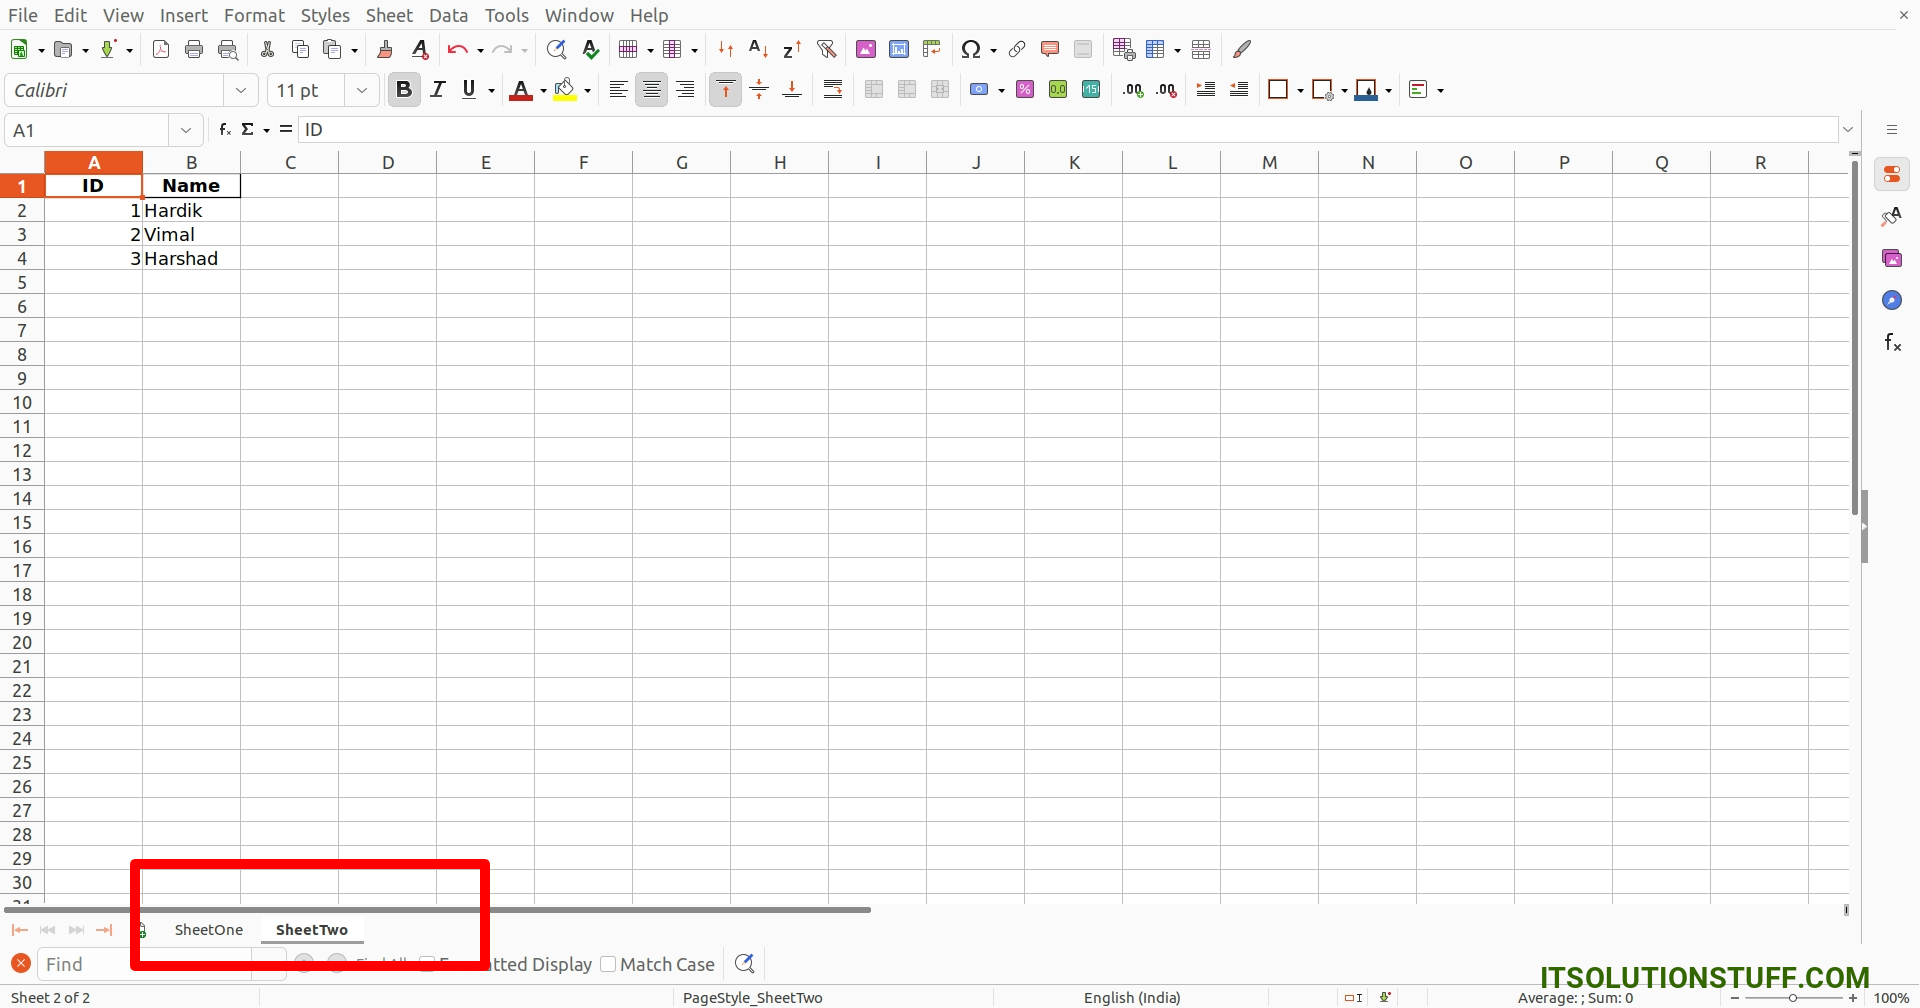Toggle the Underline formatting
The width and height of the screenshot is (1920, 1008).
pos(466,89)
